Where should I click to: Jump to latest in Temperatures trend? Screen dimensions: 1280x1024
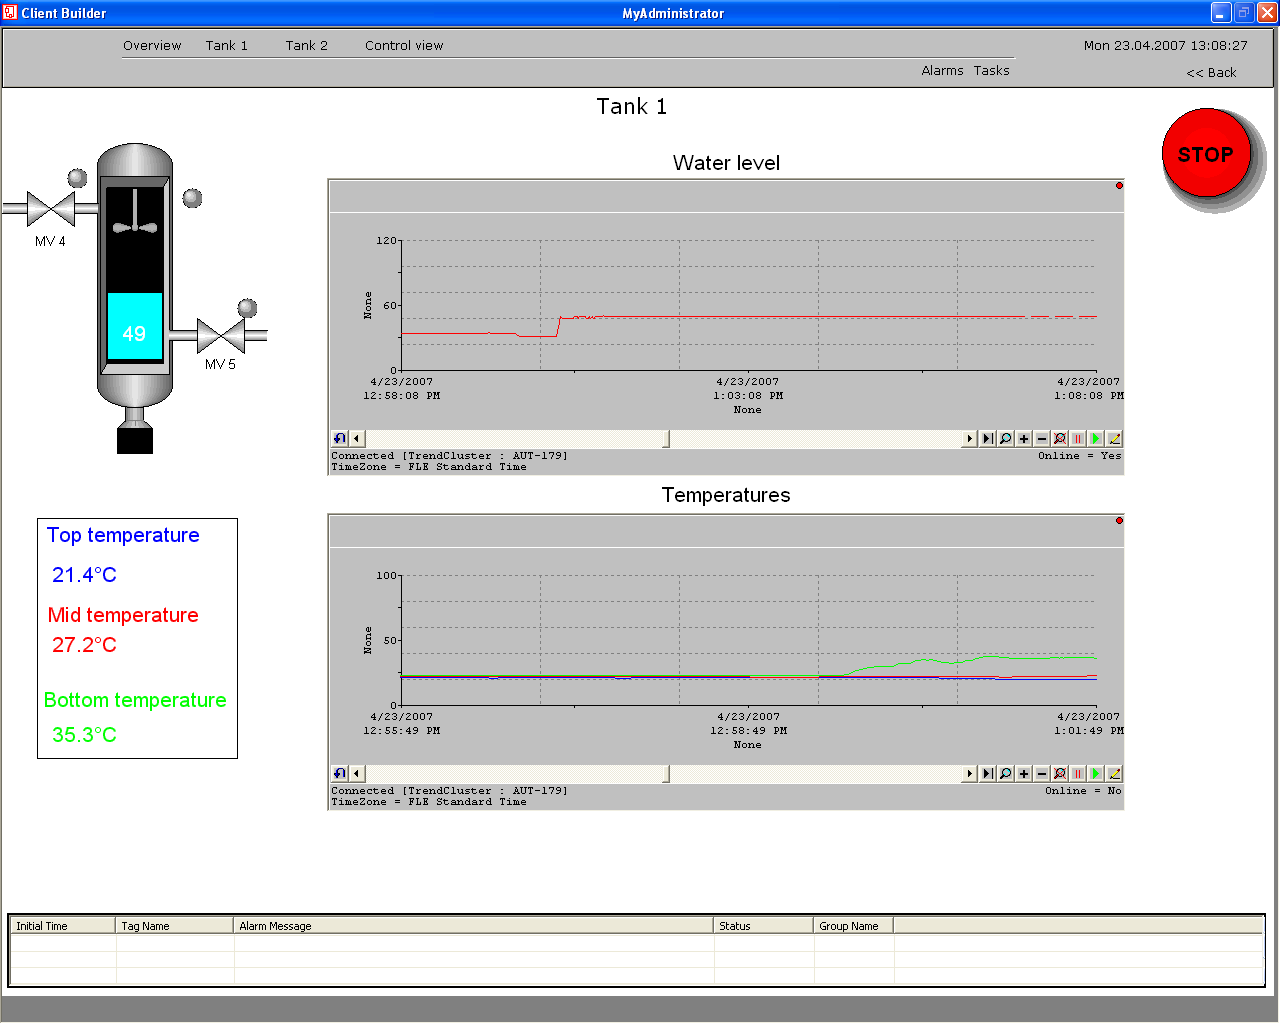click(x=987, y=774)
